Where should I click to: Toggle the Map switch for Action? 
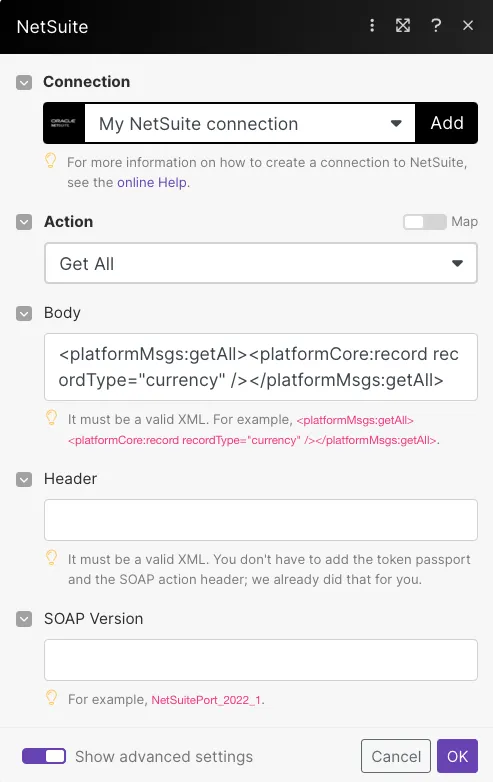tap(425, 222)
